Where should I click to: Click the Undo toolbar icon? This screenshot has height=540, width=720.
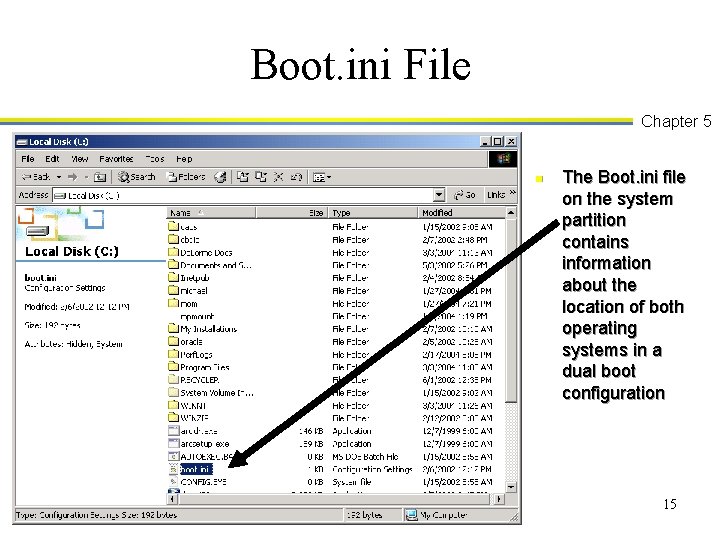pos(296,177)
